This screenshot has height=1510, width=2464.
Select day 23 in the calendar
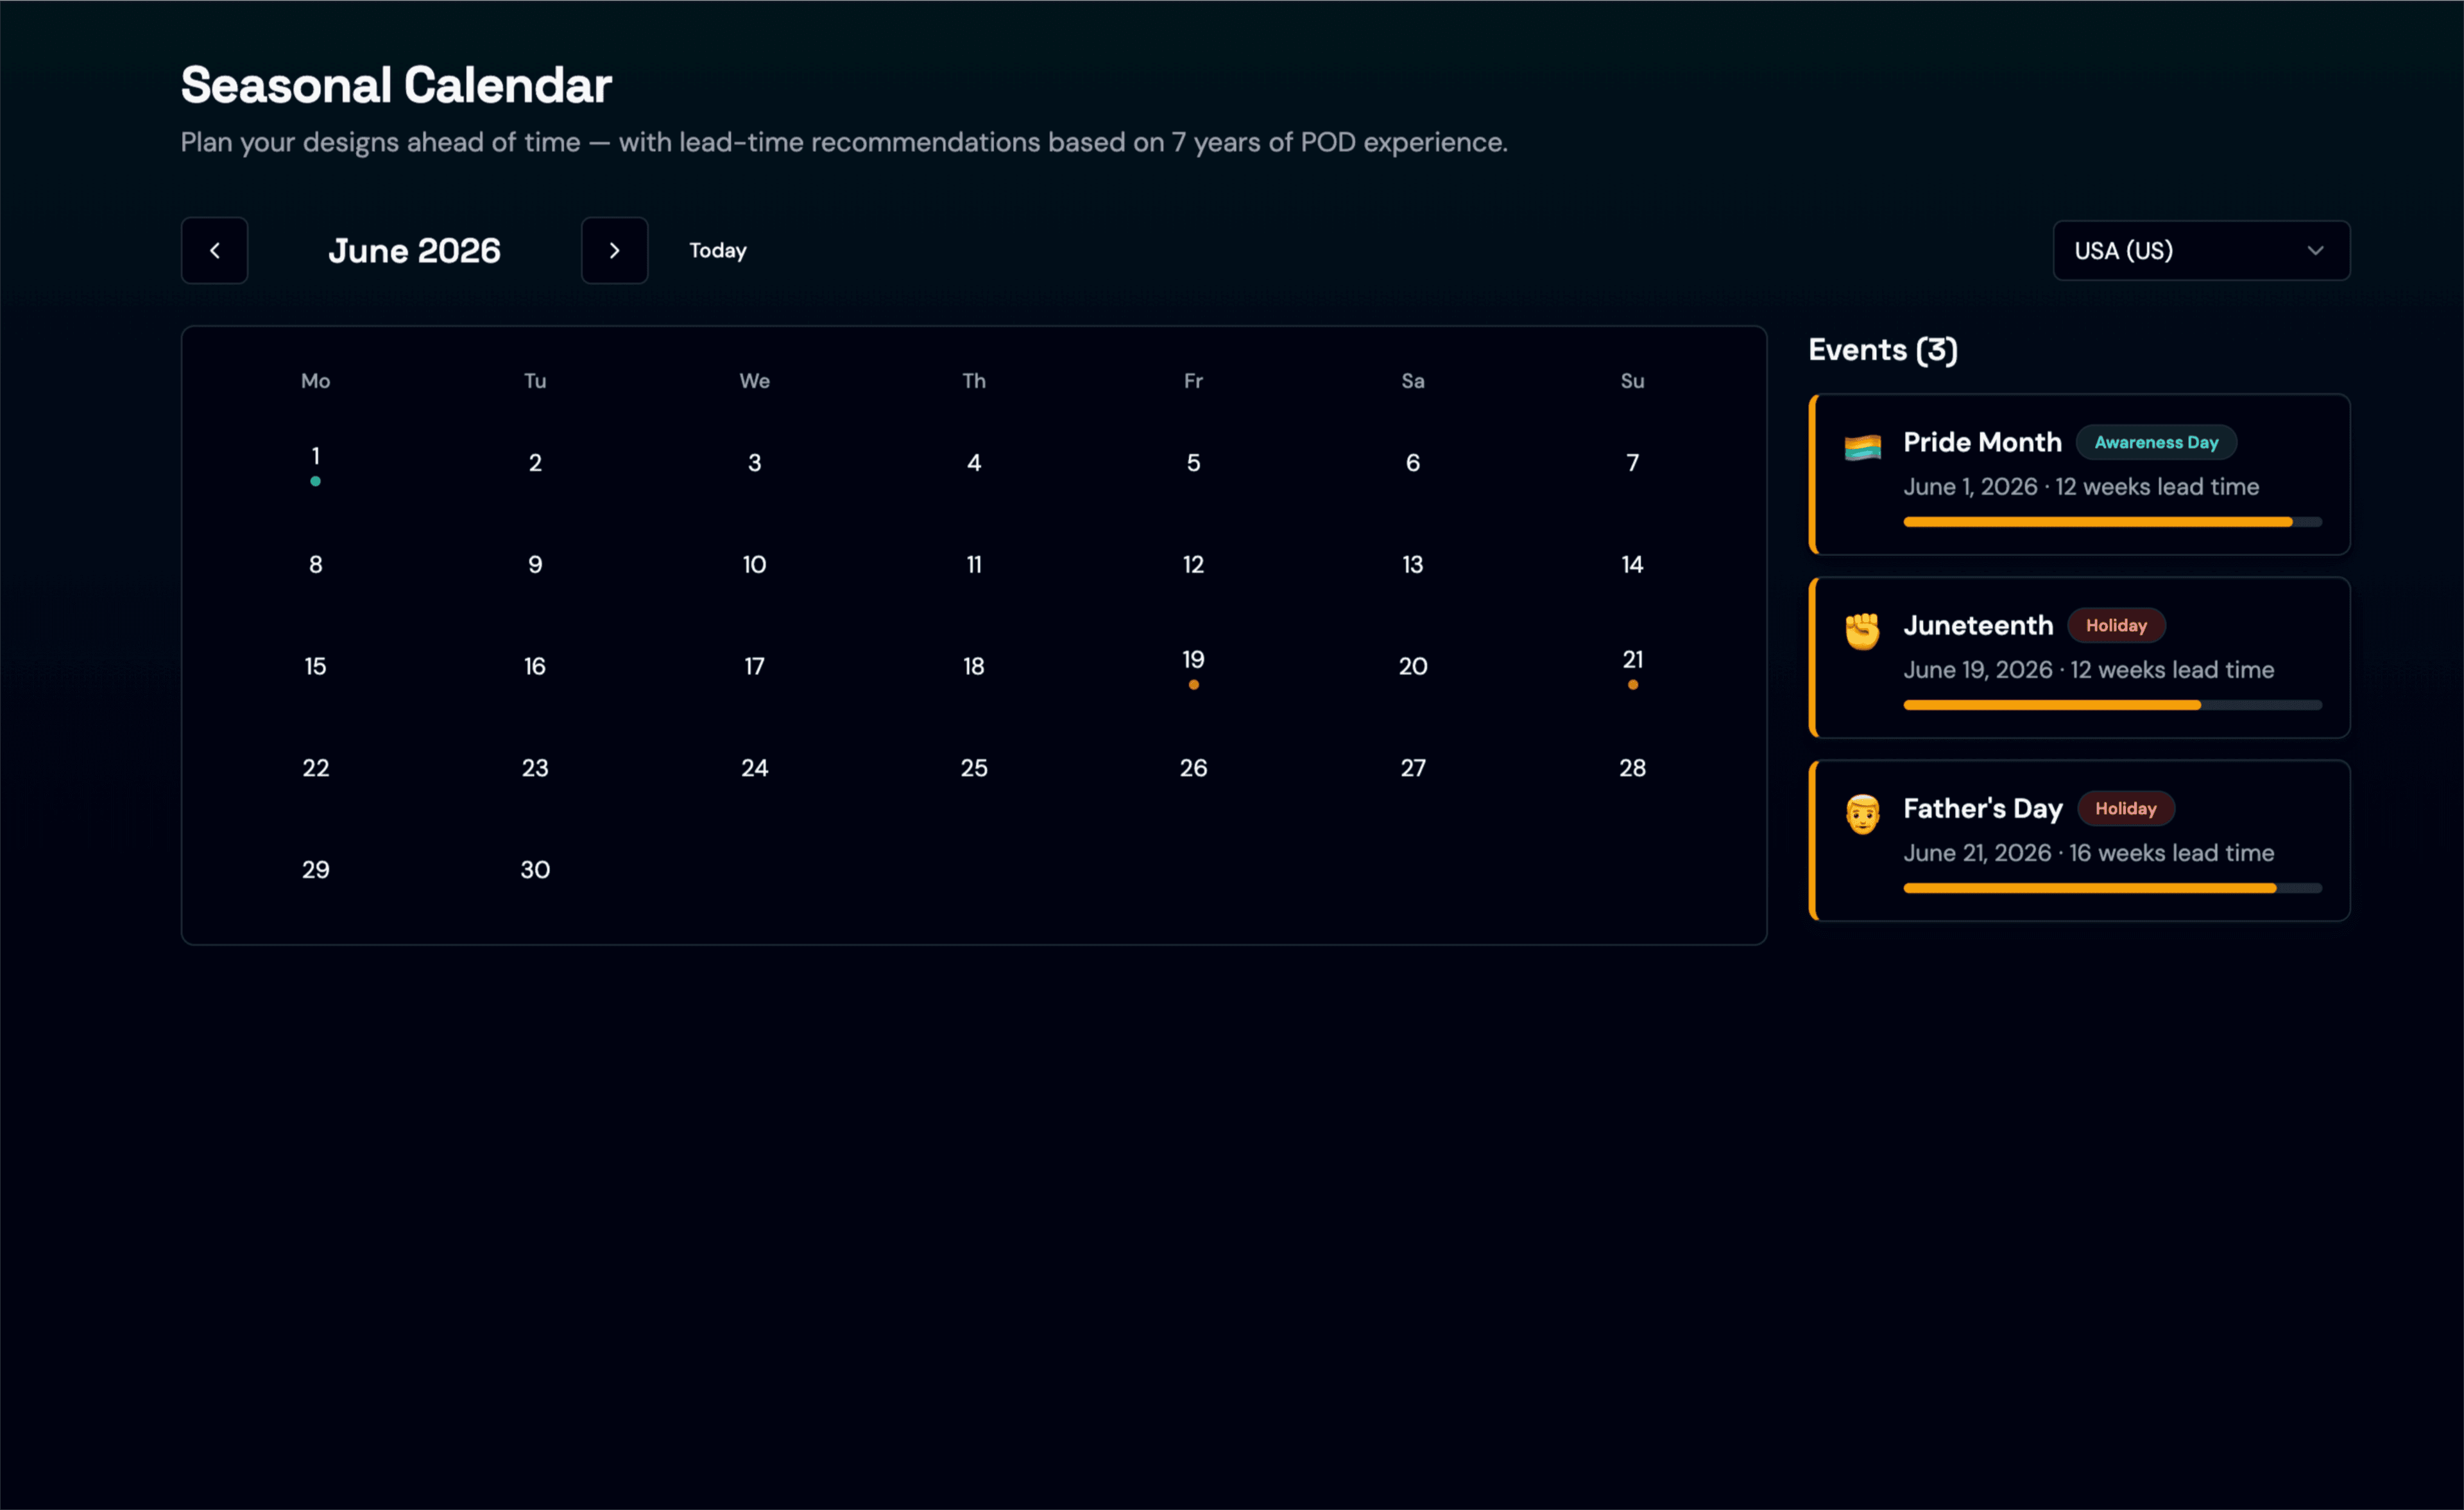point(535,768)
